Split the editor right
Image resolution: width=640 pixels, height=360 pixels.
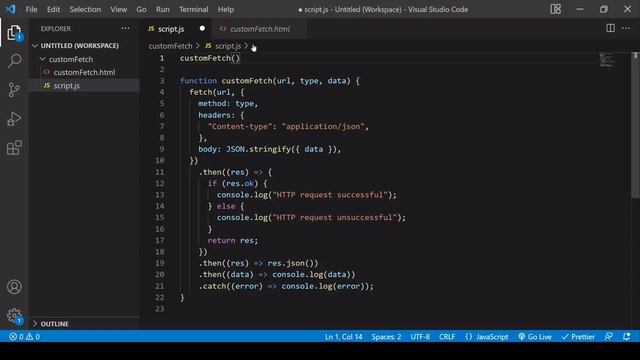tap(610, 28)
